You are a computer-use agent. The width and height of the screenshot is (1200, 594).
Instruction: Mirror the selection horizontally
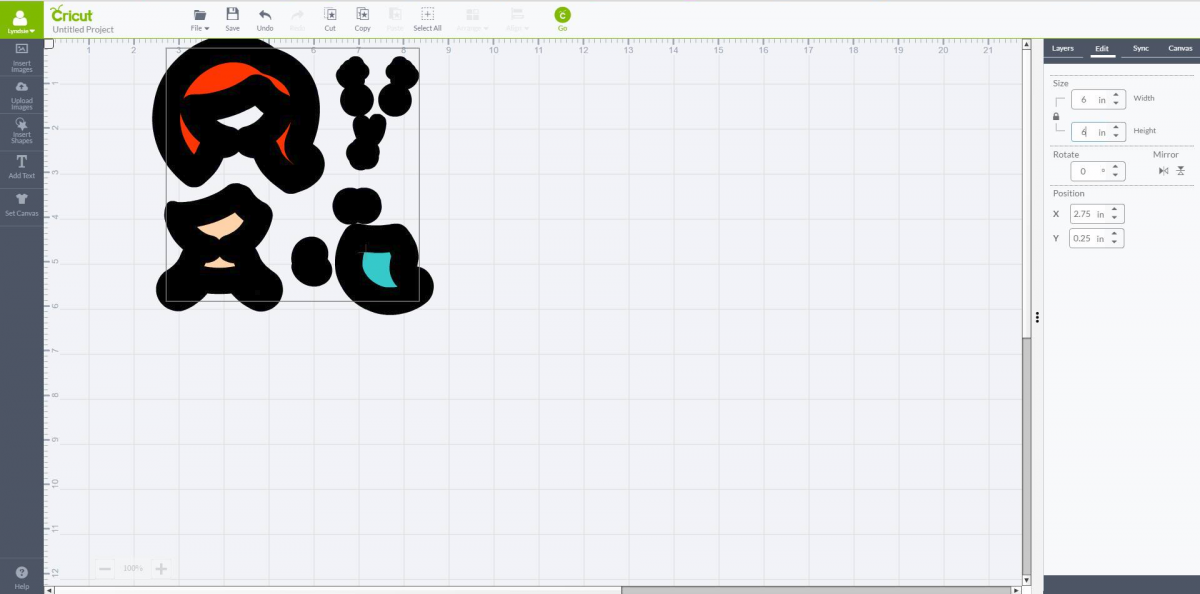tap(1163, 170)
